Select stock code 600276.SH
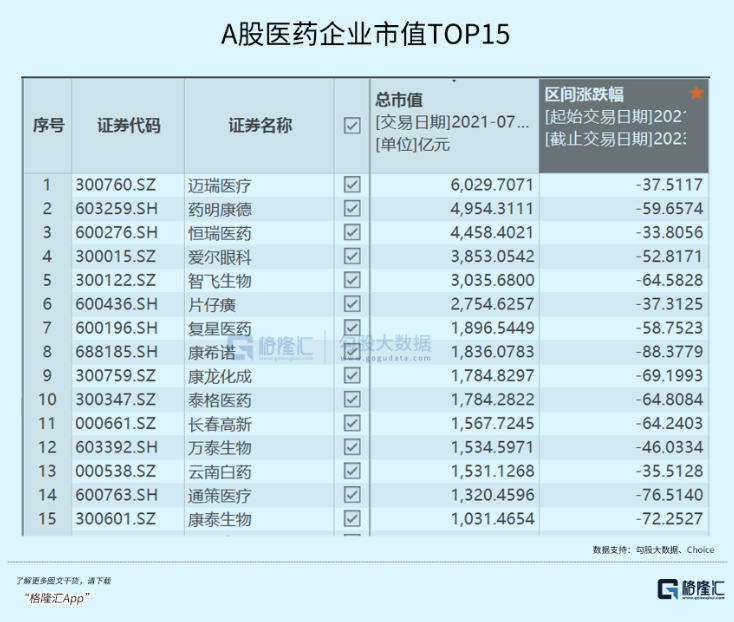Screen dimensions: 734x622 117,233
